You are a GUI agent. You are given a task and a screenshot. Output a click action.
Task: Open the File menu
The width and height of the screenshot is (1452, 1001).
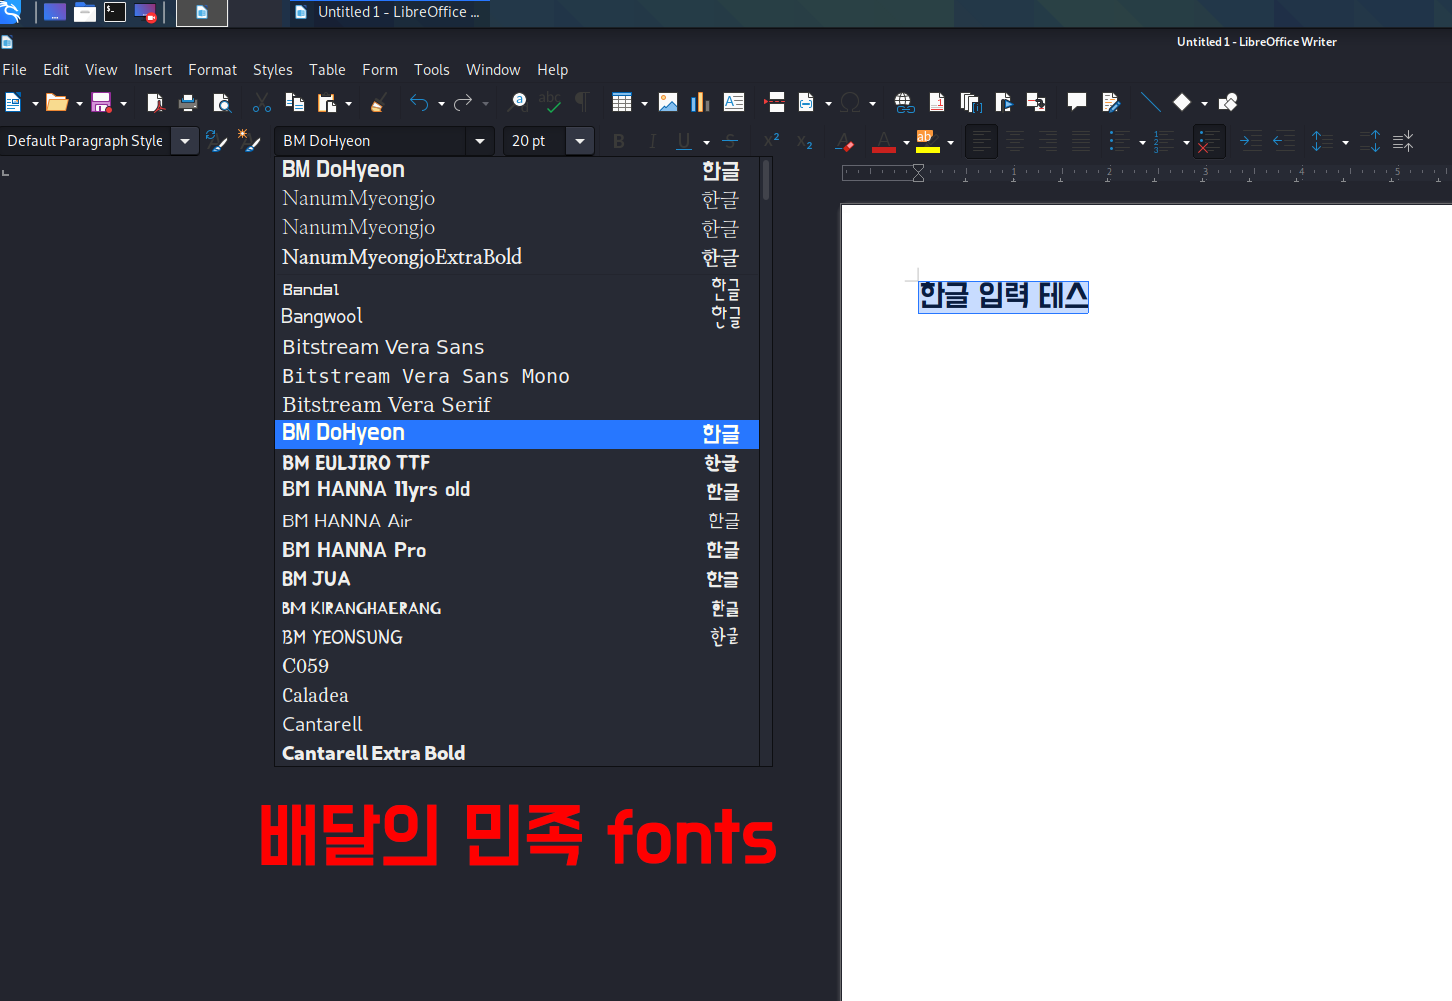(x=15, y=70)
